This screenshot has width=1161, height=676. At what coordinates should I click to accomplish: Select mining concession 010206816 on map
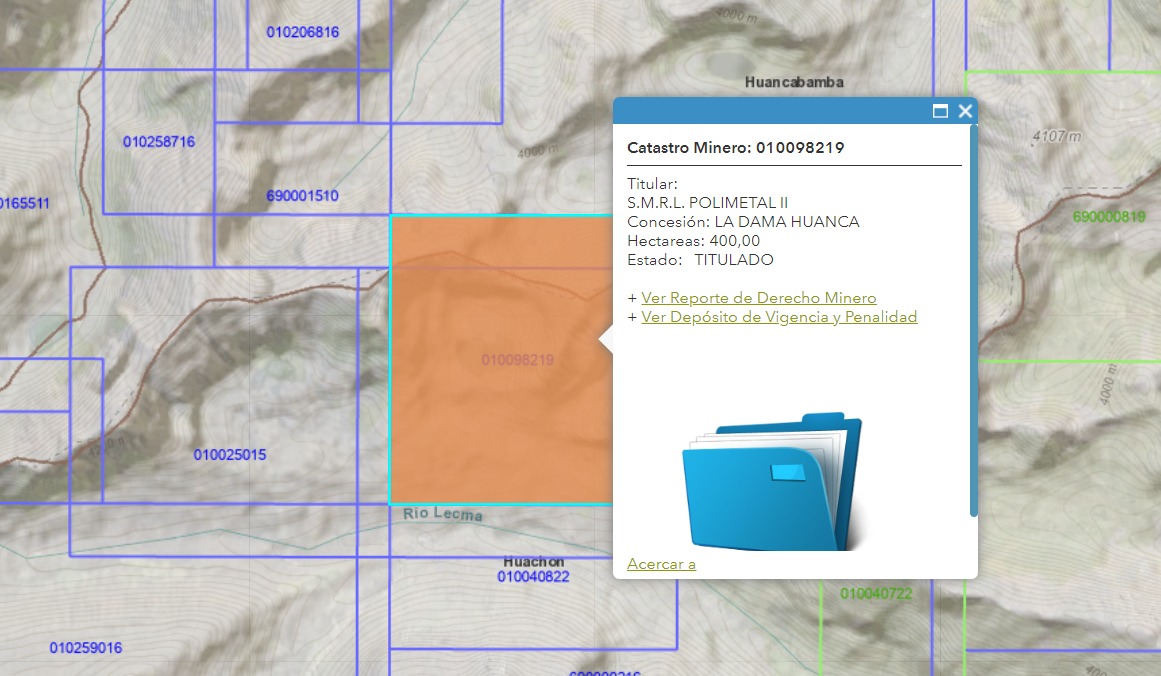pyautogui.click(x=303, y=32)
